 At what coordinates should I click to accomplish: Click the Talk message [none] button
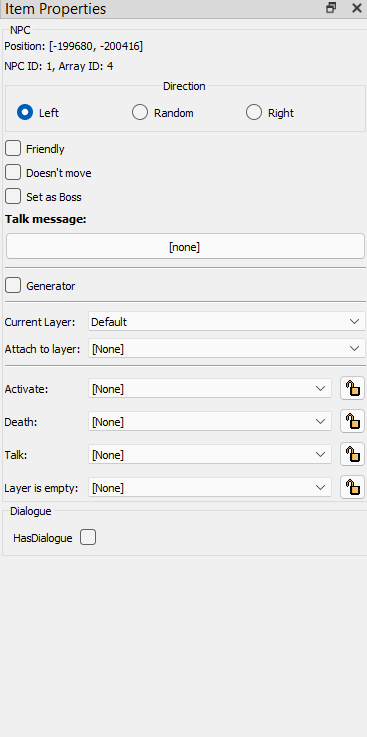(185, 246)
